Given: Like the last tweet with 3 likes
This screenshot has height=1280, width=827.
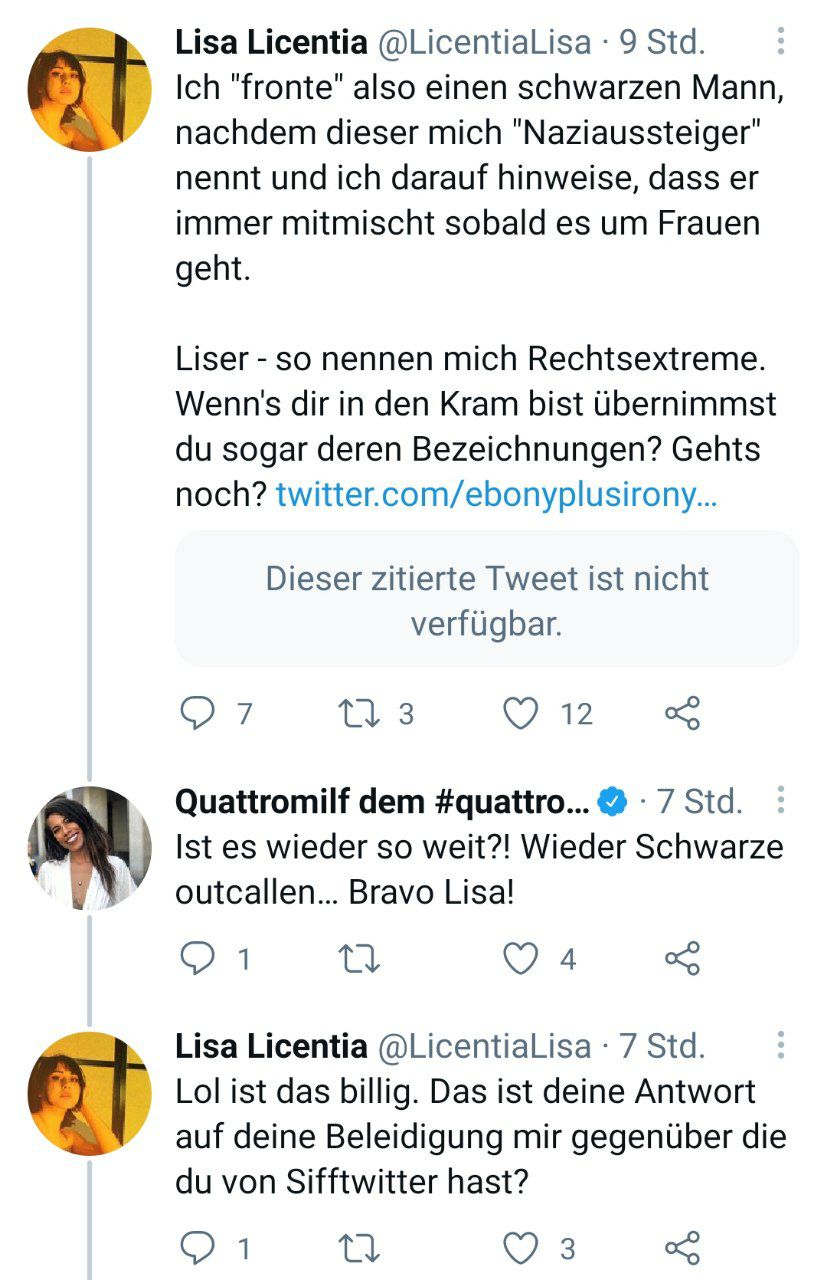Looking at the screenshot, I should click(519, 1247).
